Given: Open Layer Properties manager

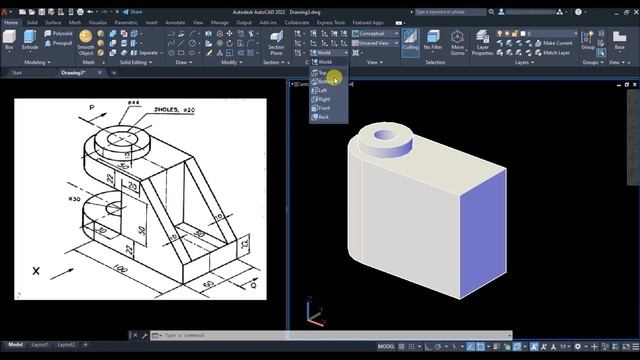Looking at the screenshot, I should point(482,42).
